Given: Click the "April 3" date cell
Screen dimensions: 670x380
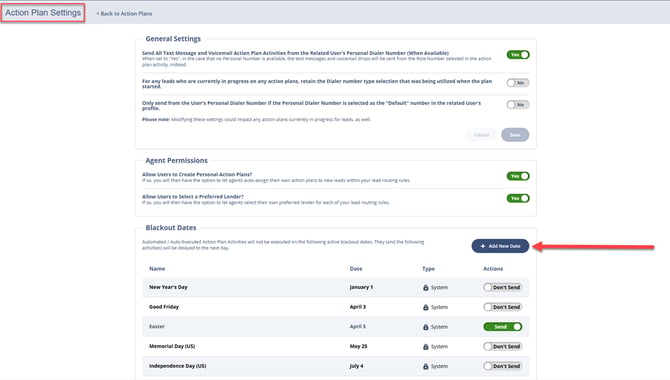Looking at the screenshot, I should (358, 307).
